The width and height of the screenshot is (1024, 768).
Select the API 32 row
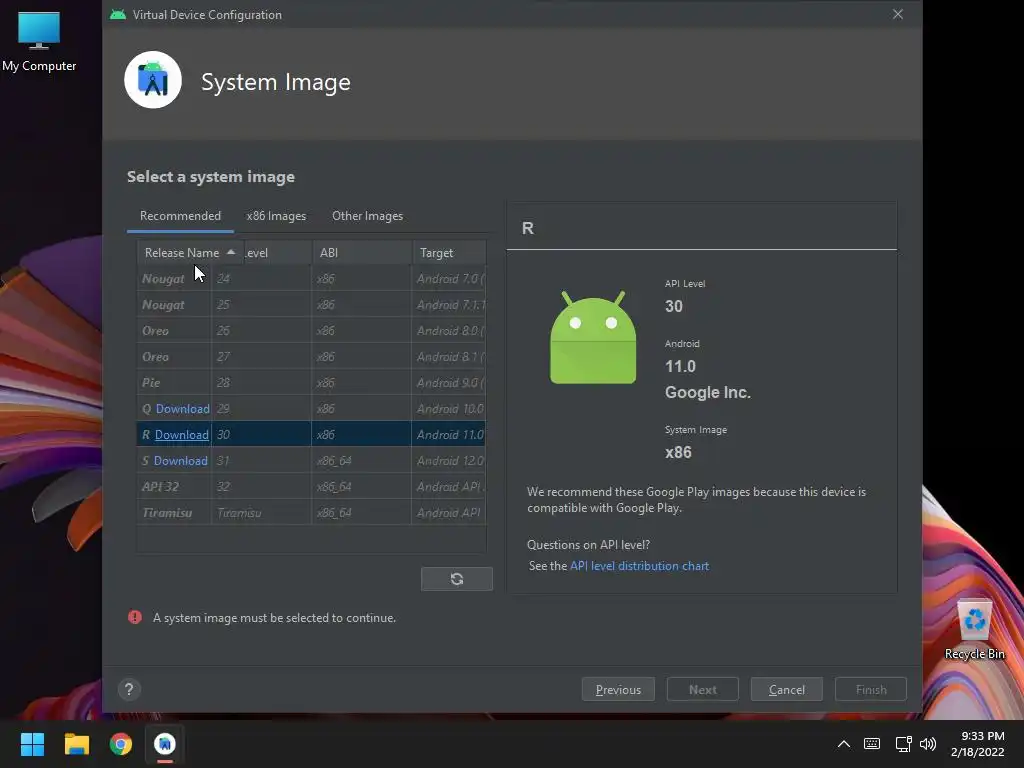tap(312, 487)
